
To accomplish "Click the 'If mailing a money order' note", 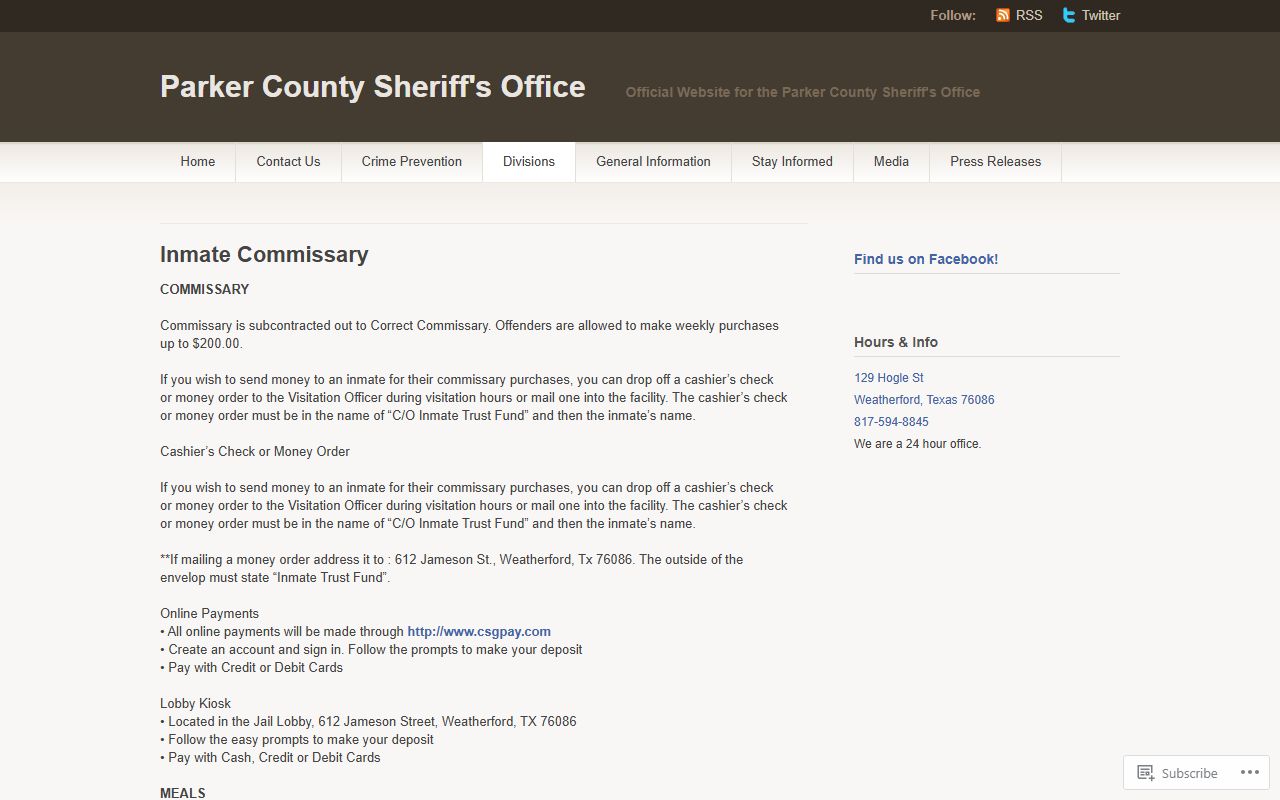I will [x=452, y=568].
